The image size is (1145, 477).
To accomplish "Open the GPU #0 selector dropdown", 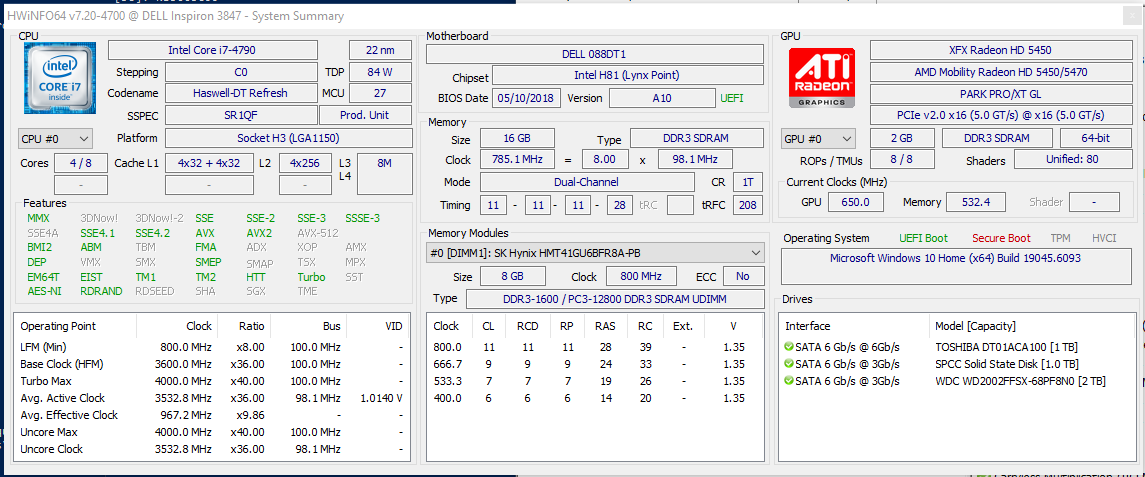I will [819, 138].
